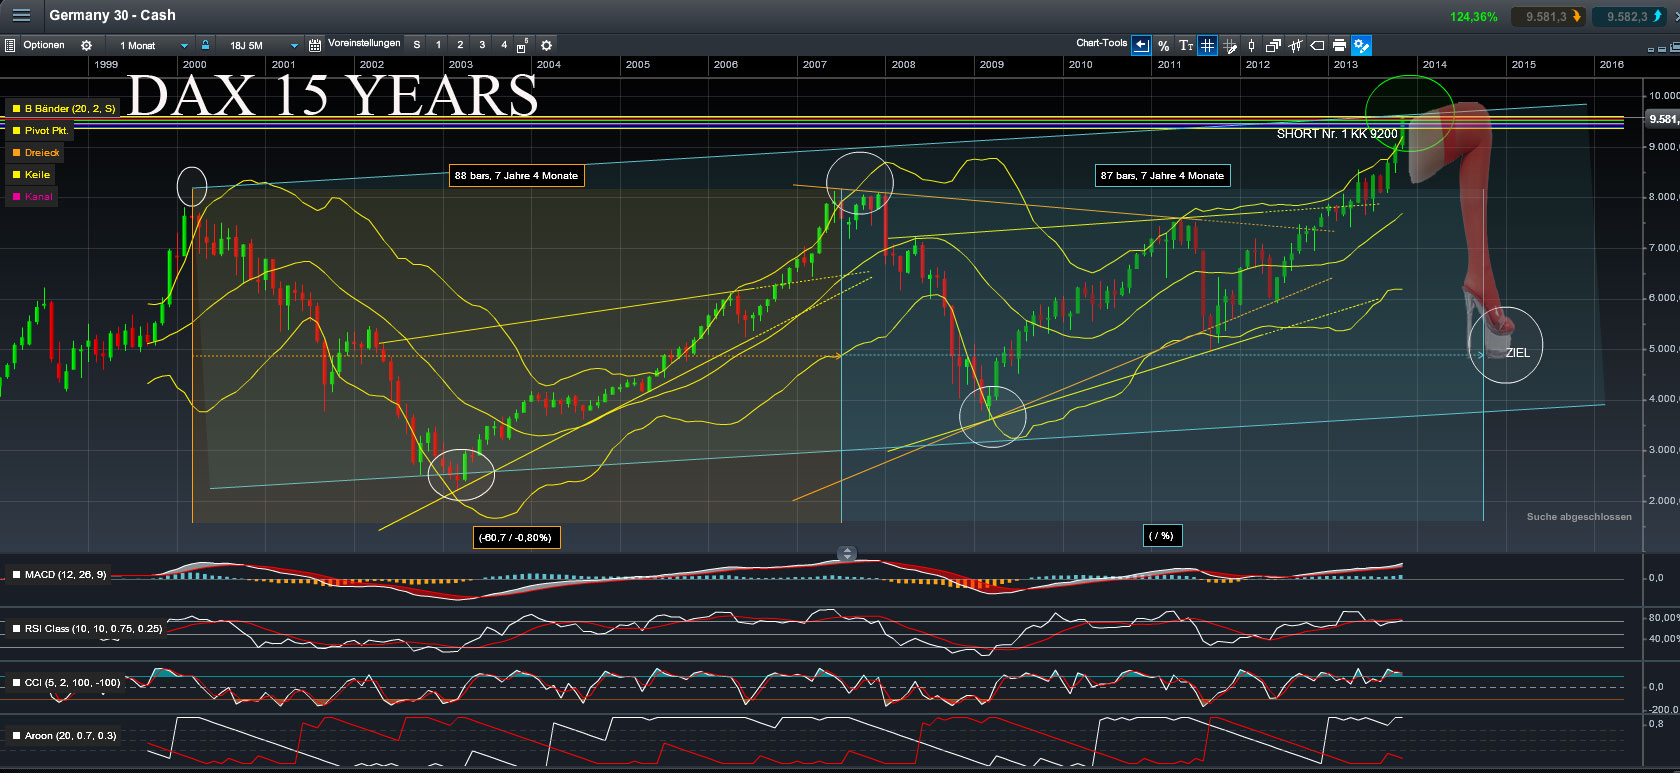Click the panel resize handle above MACD
This screenshot has height=773, width=1680.
(847, 553)
